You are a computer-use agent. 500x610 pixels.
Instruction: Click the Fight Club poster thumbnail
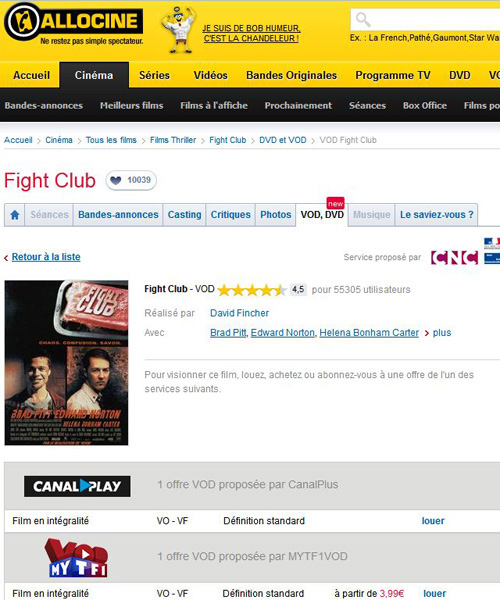click(66, 363)
